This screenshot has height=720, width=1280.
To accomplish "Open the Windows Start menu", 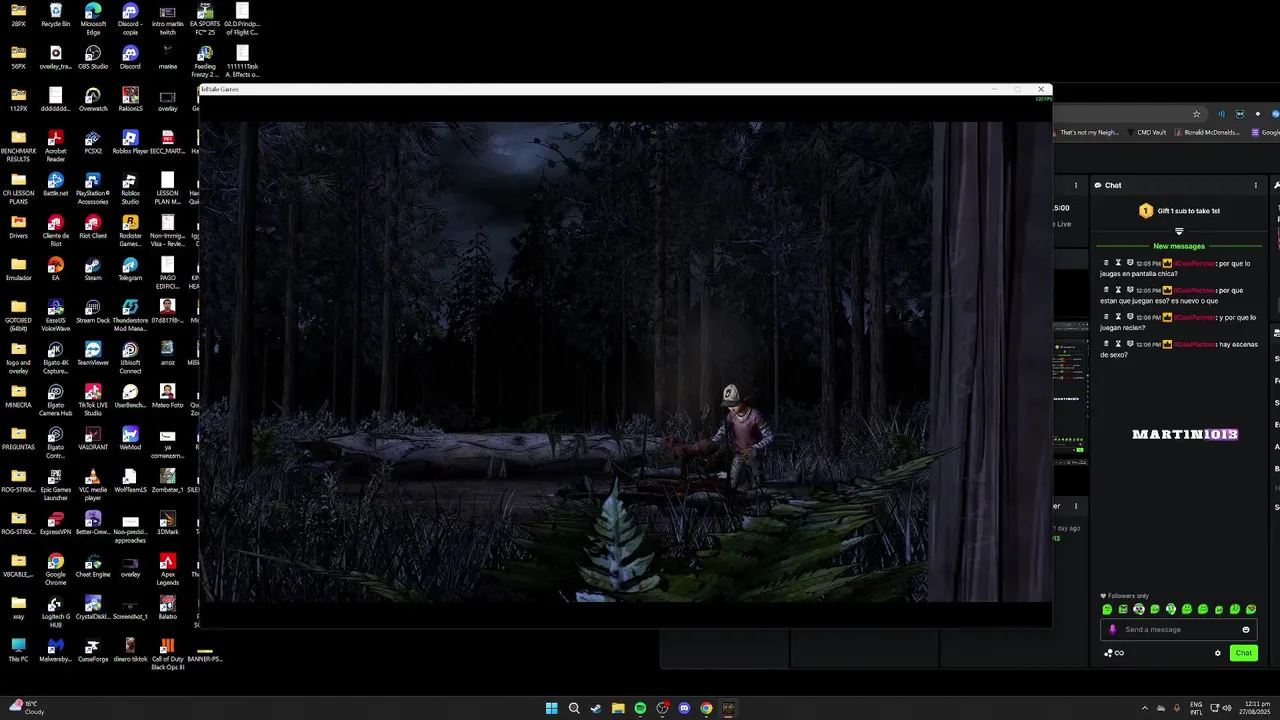I will click(x=551, y=708).
